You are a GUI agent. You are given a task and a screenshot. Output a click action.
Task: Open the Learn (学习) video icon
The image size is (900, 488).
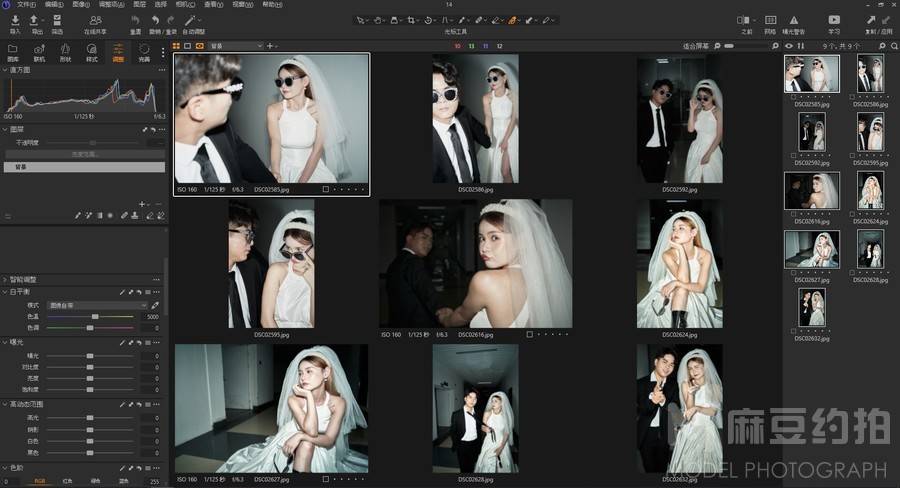[834, 21]
